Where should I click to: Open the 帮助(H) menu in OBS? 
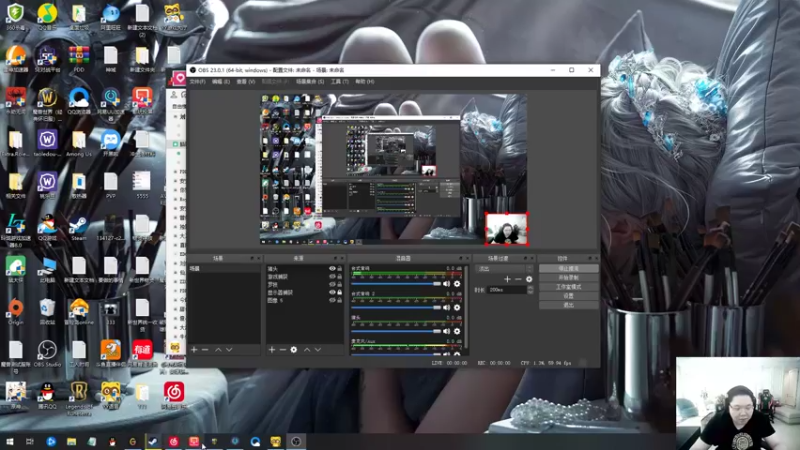tap(365, 82)
